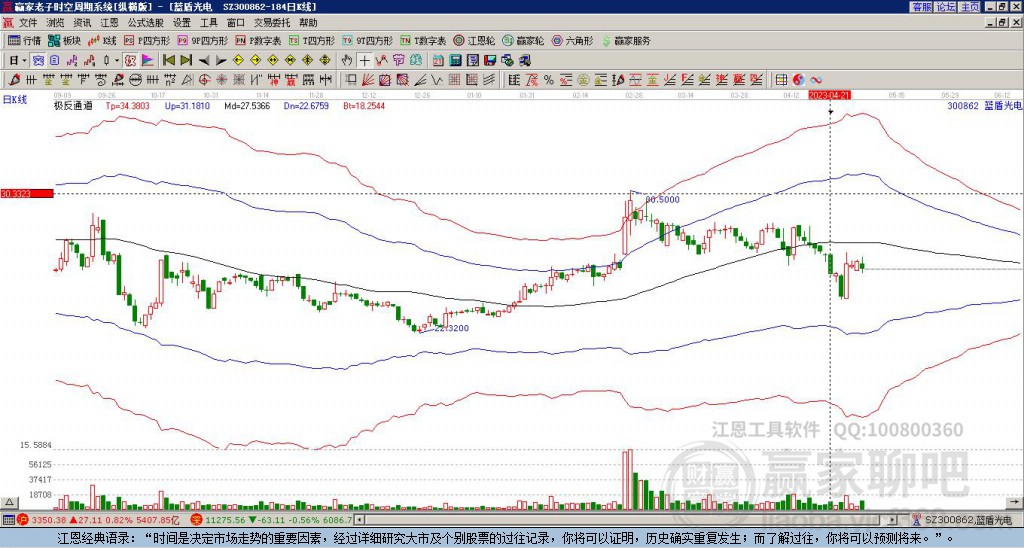The image size is (1024, 548).
Task: Select the red pencil drawing tool
Action: click(14, 80)
